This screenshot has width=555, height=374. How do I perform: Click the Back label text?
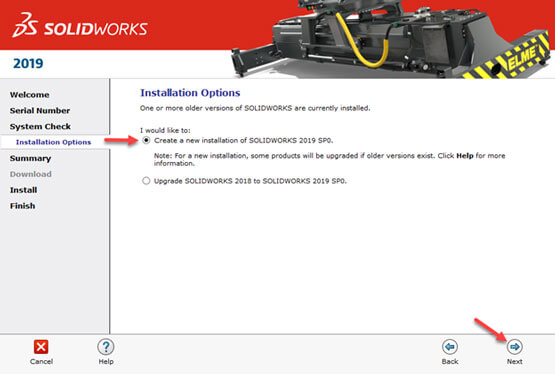(x=450, y=362)
